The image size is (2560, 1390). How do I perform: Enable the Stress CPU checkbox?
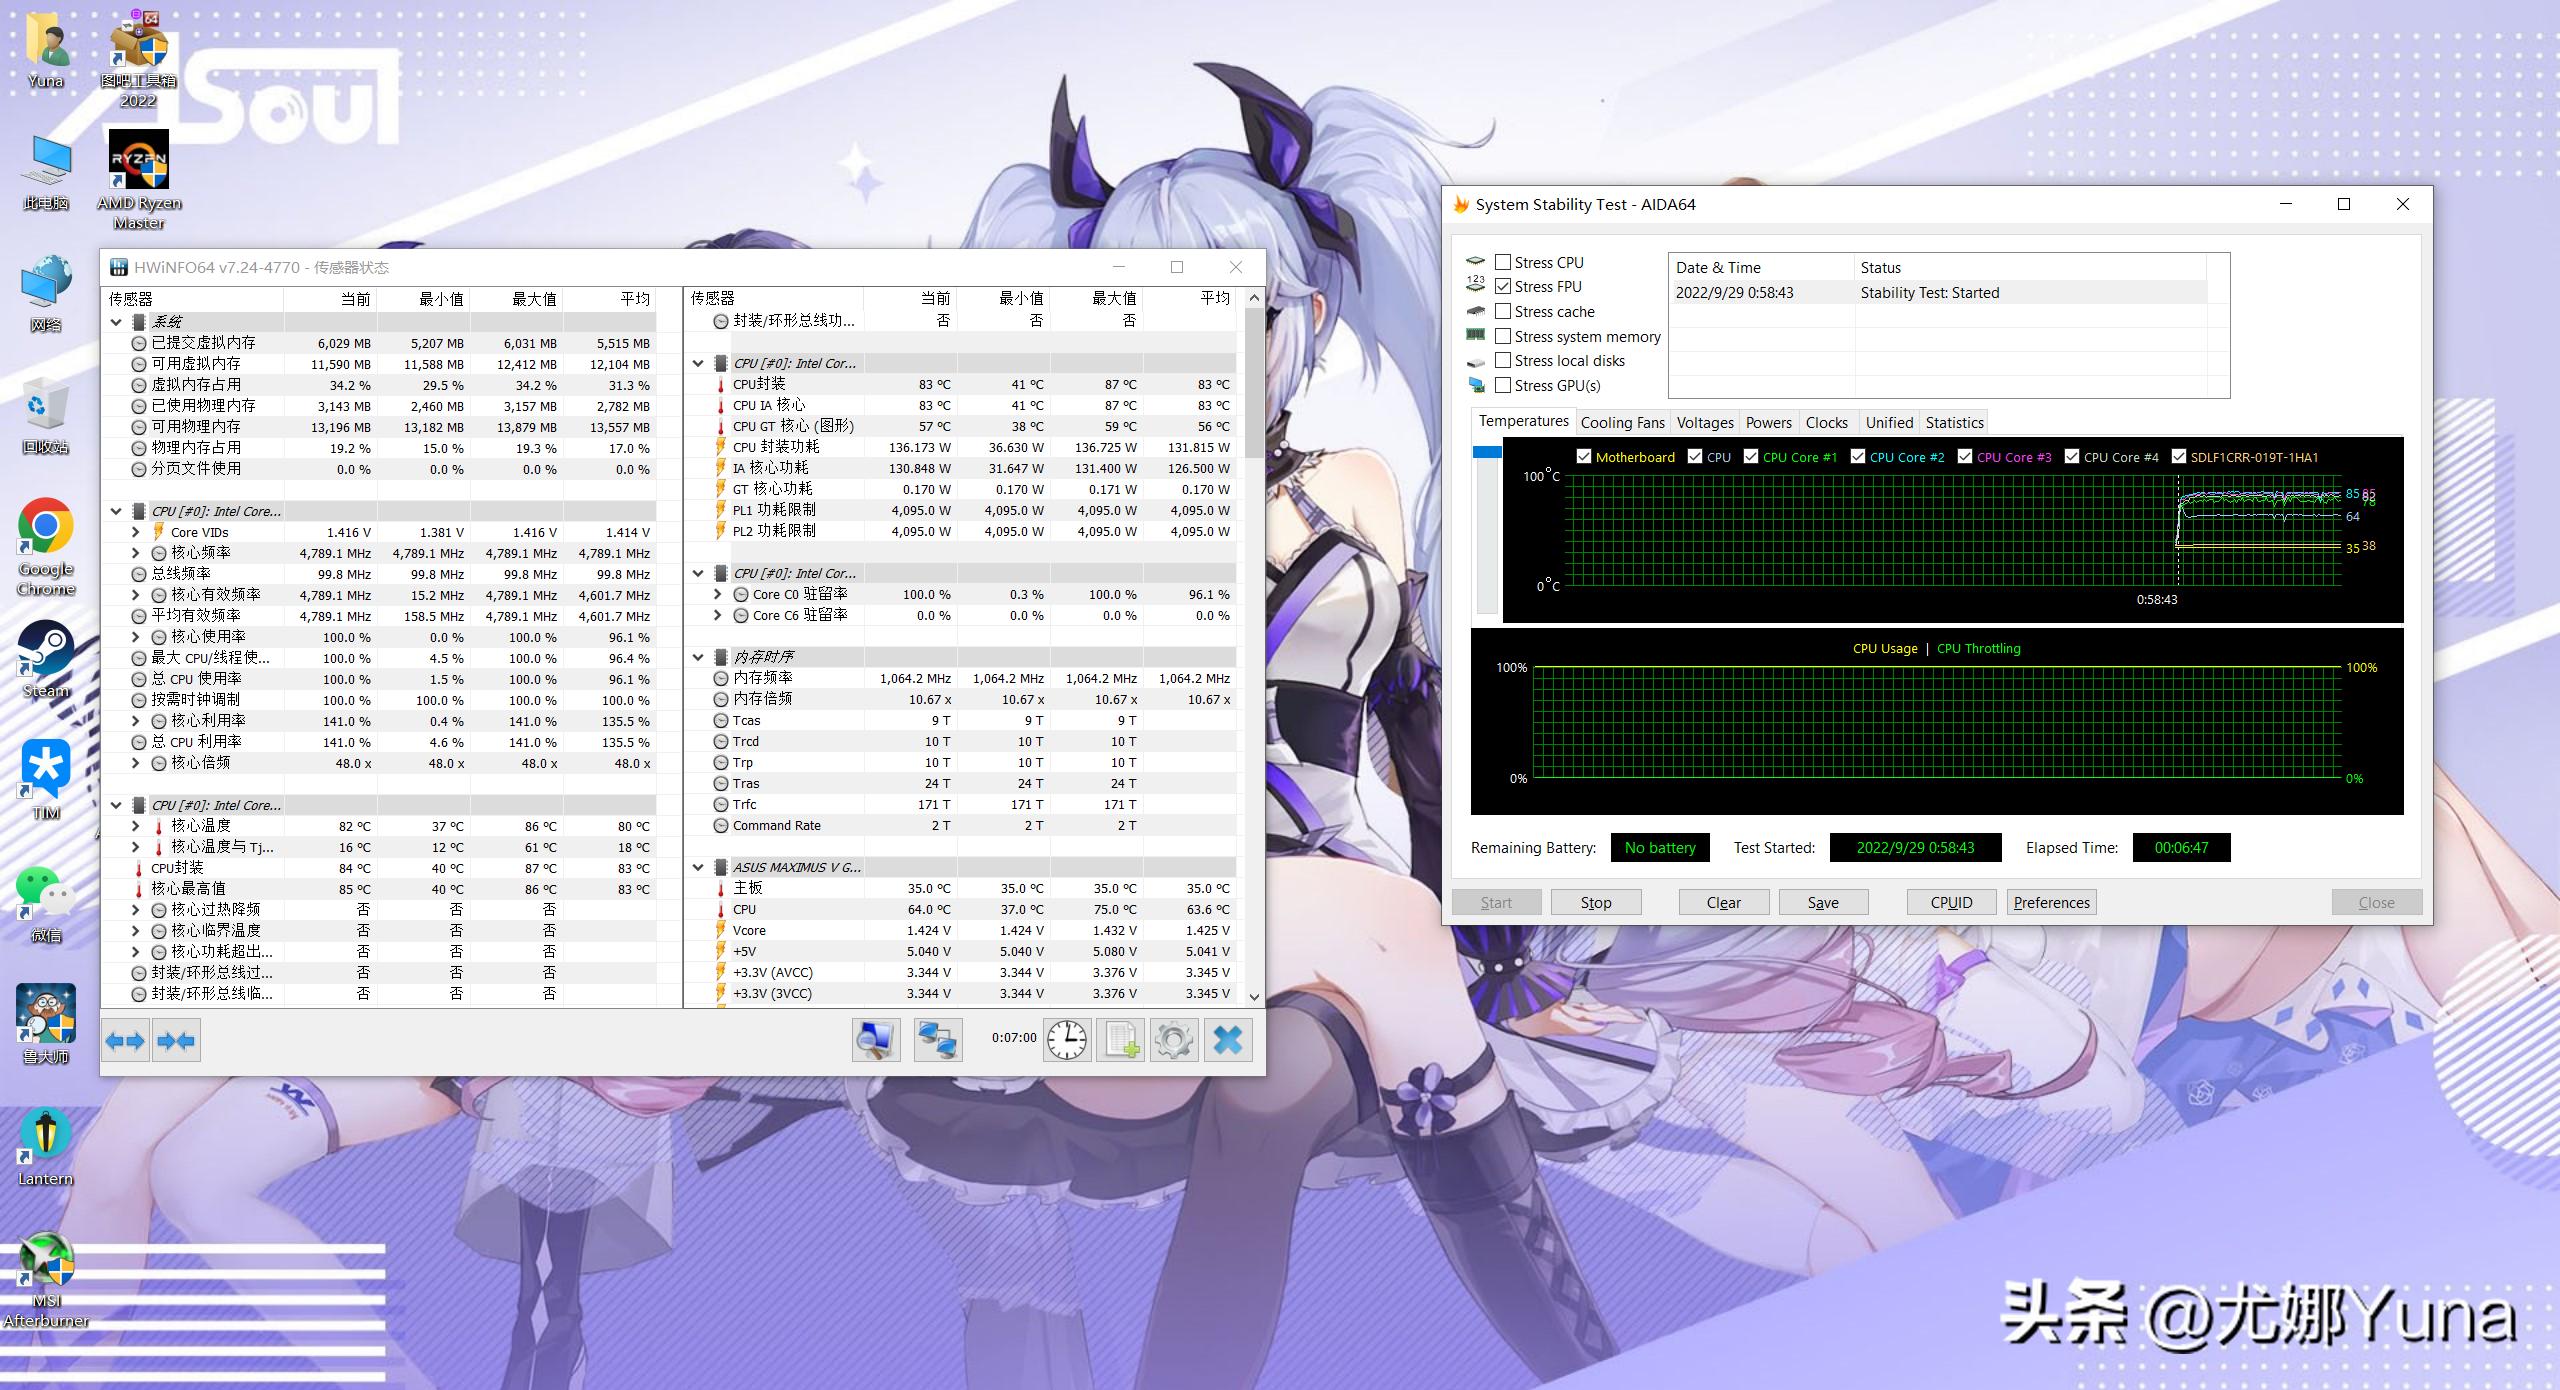point(1503,261)
